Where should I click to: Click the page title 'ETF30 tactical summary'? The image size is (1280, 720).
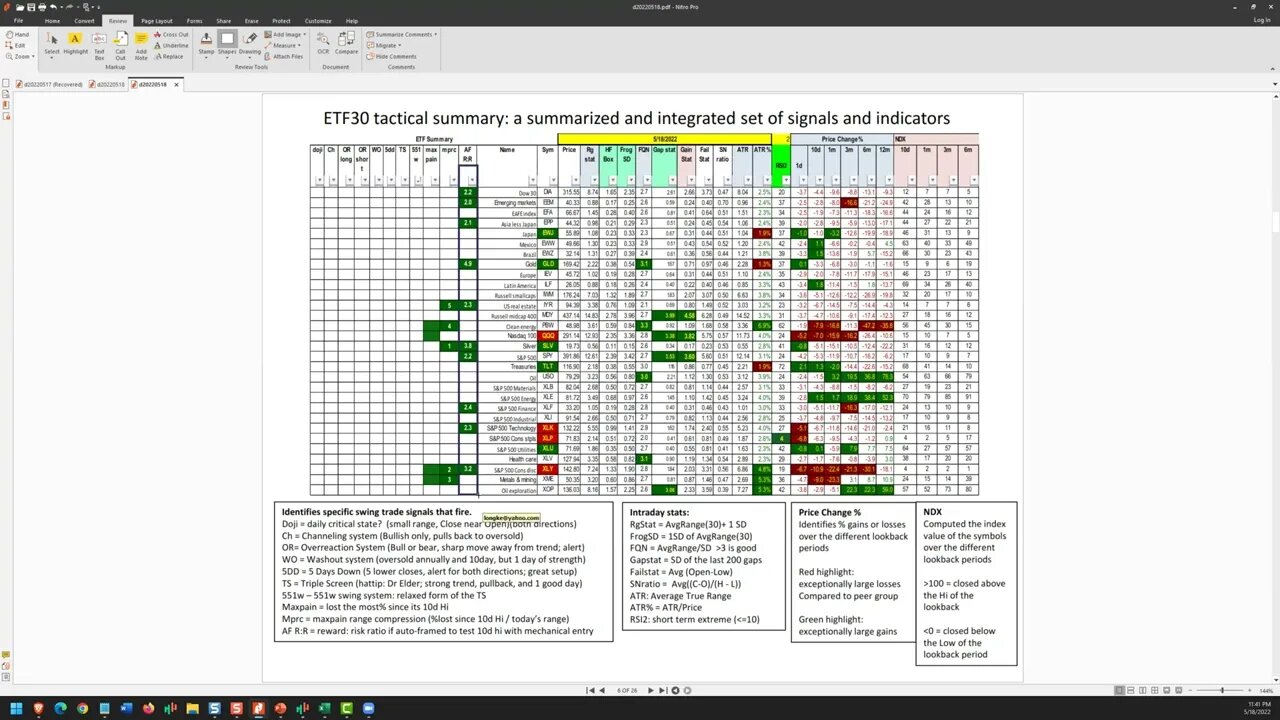point(414,118)
